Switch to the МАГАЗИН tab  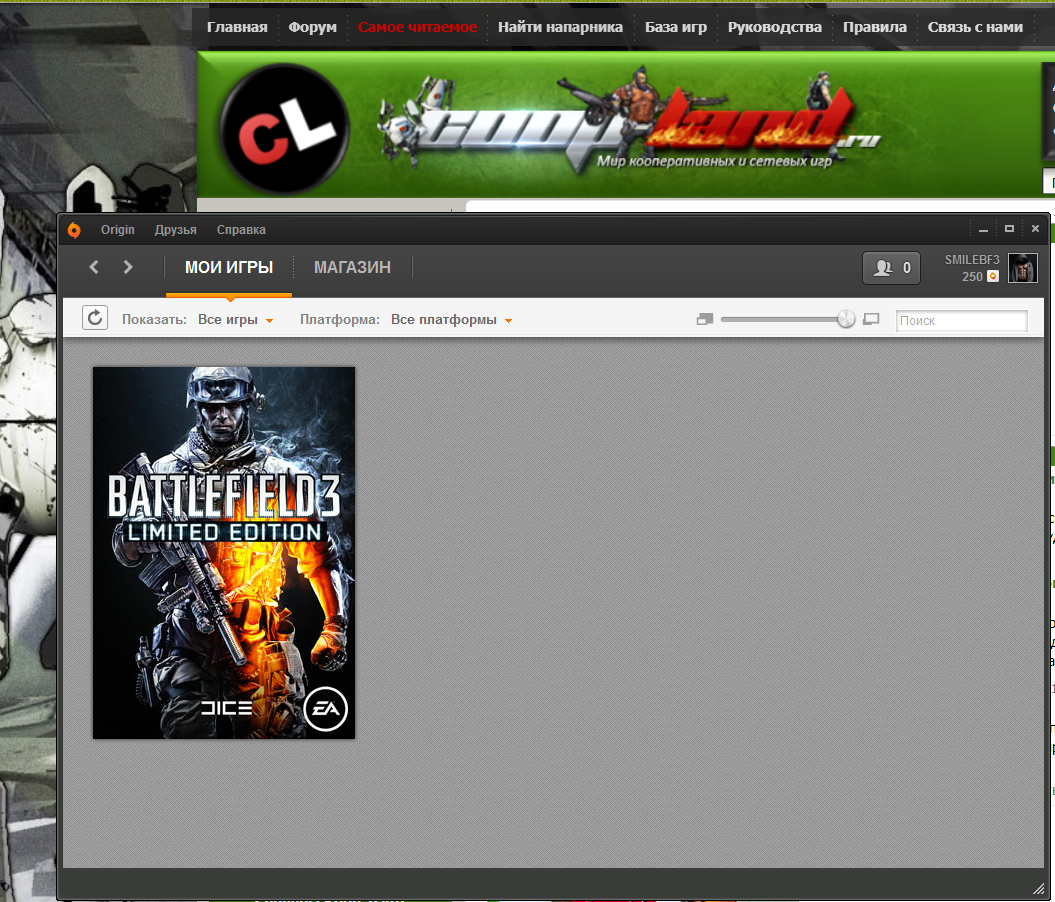coord(352,268)
